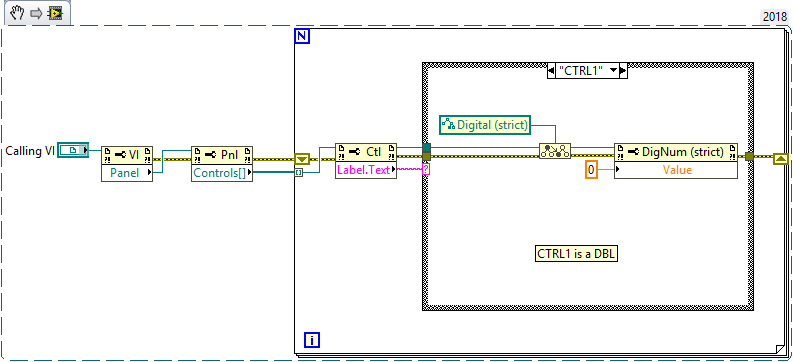Click the loop iteration terminal i
This screenshot has width=793, height=362.
(312, 341)
